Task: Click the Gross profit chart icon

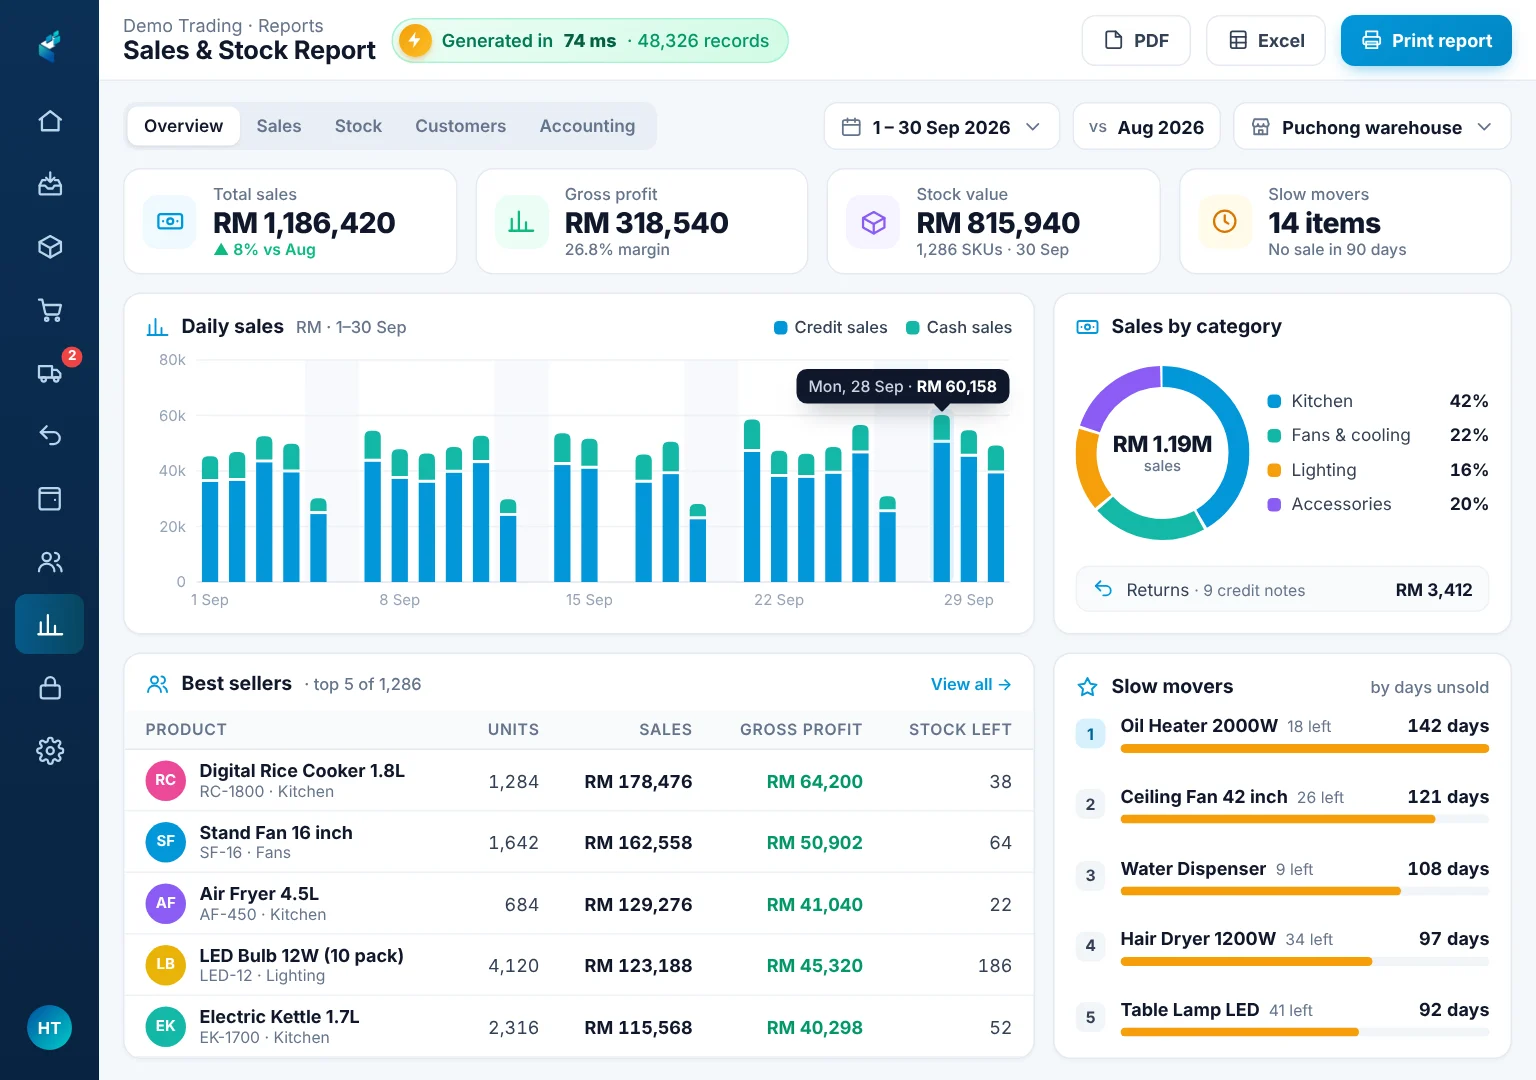Action: [522, 221]
